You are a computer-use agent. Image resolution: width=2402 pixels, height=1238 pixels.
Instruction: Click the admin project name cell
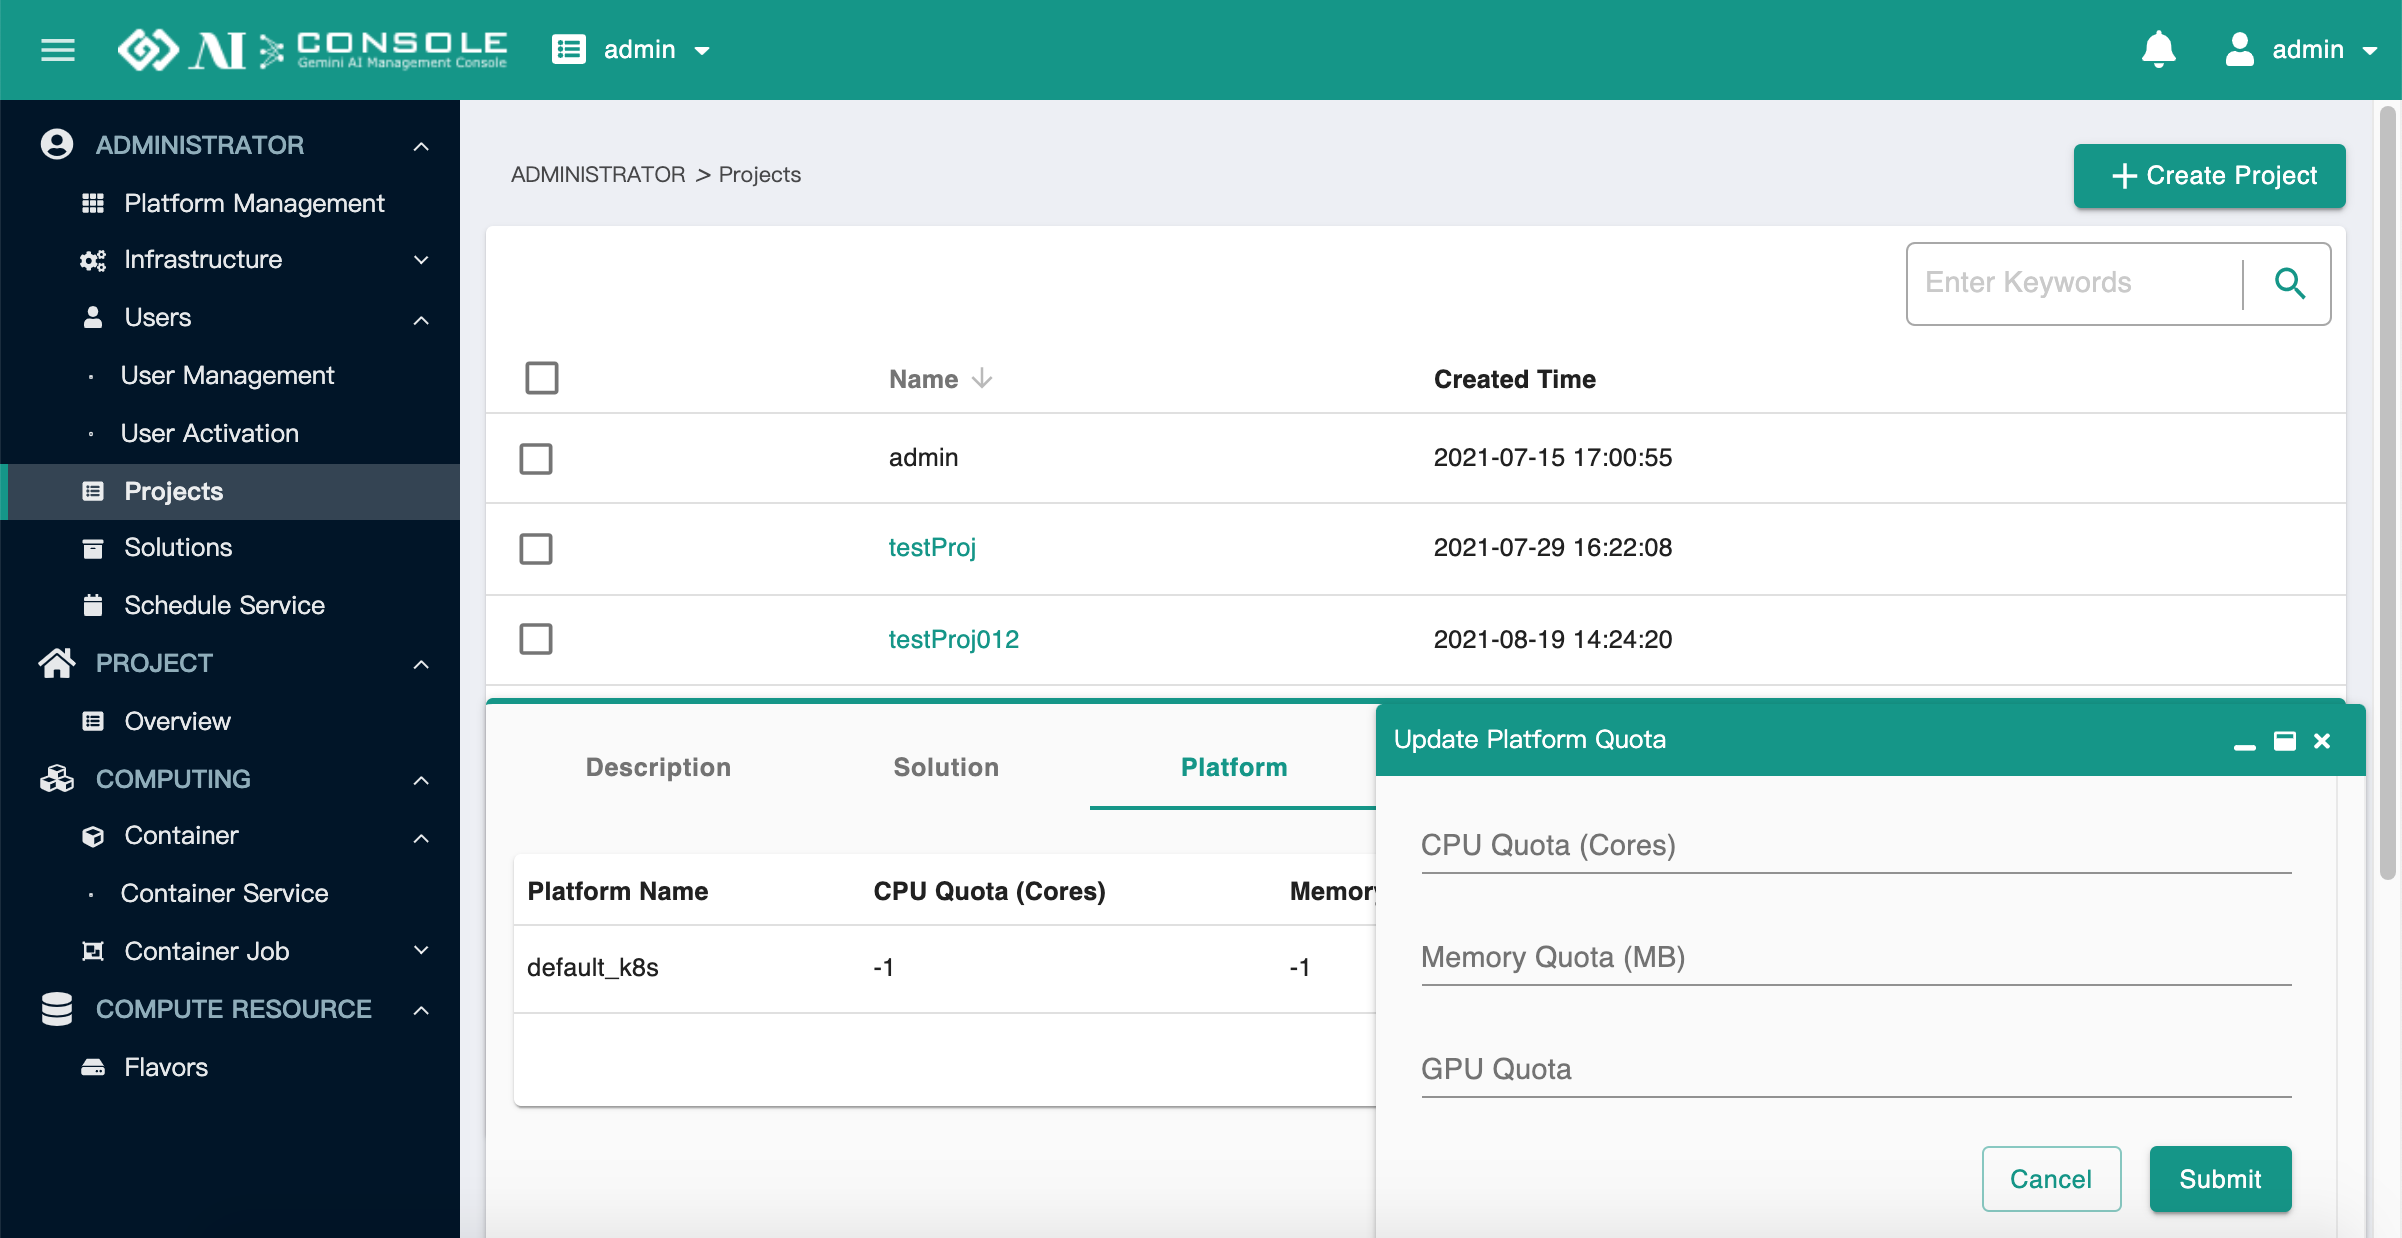(x=923, y=457)
